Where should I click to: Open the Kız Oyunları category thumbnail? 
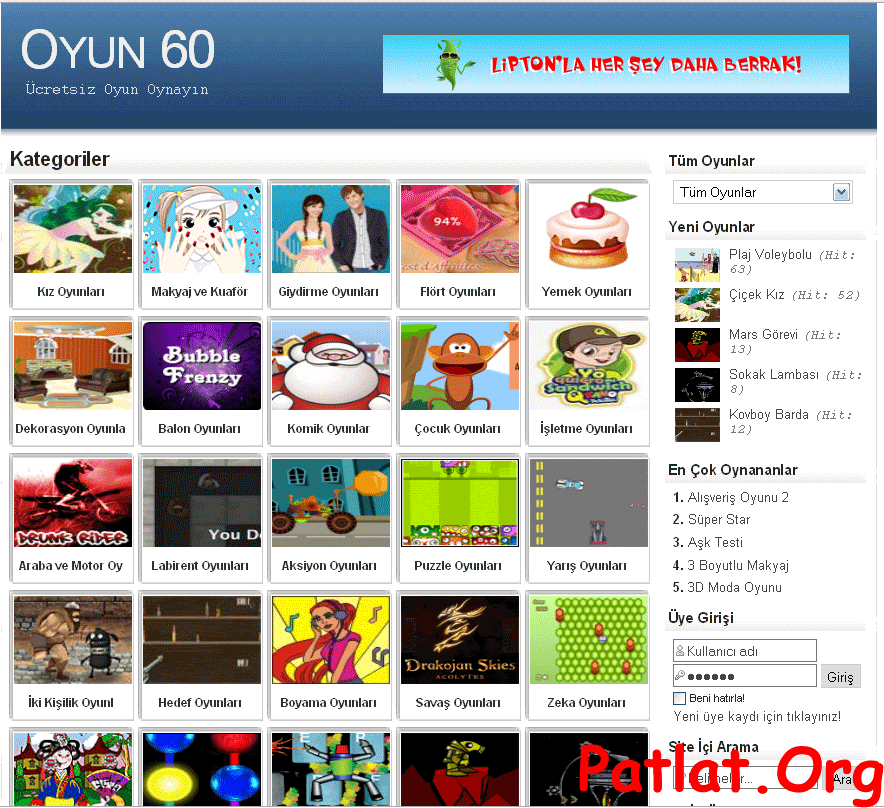(x=73, y=229)
